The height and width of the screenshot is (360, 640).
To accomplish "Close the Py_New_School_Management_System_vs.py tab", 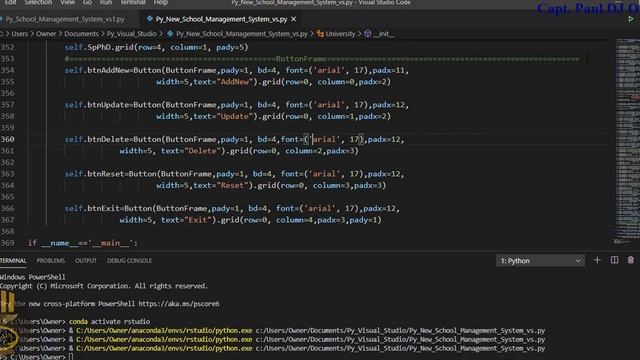I will 293,19.
